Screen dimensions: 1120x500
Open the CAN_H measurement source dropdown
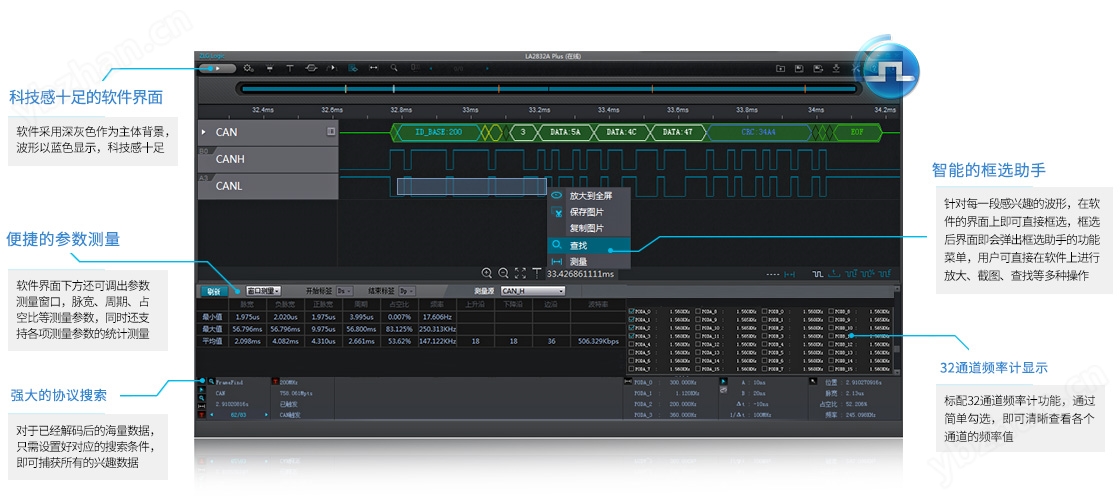[532, 291]
